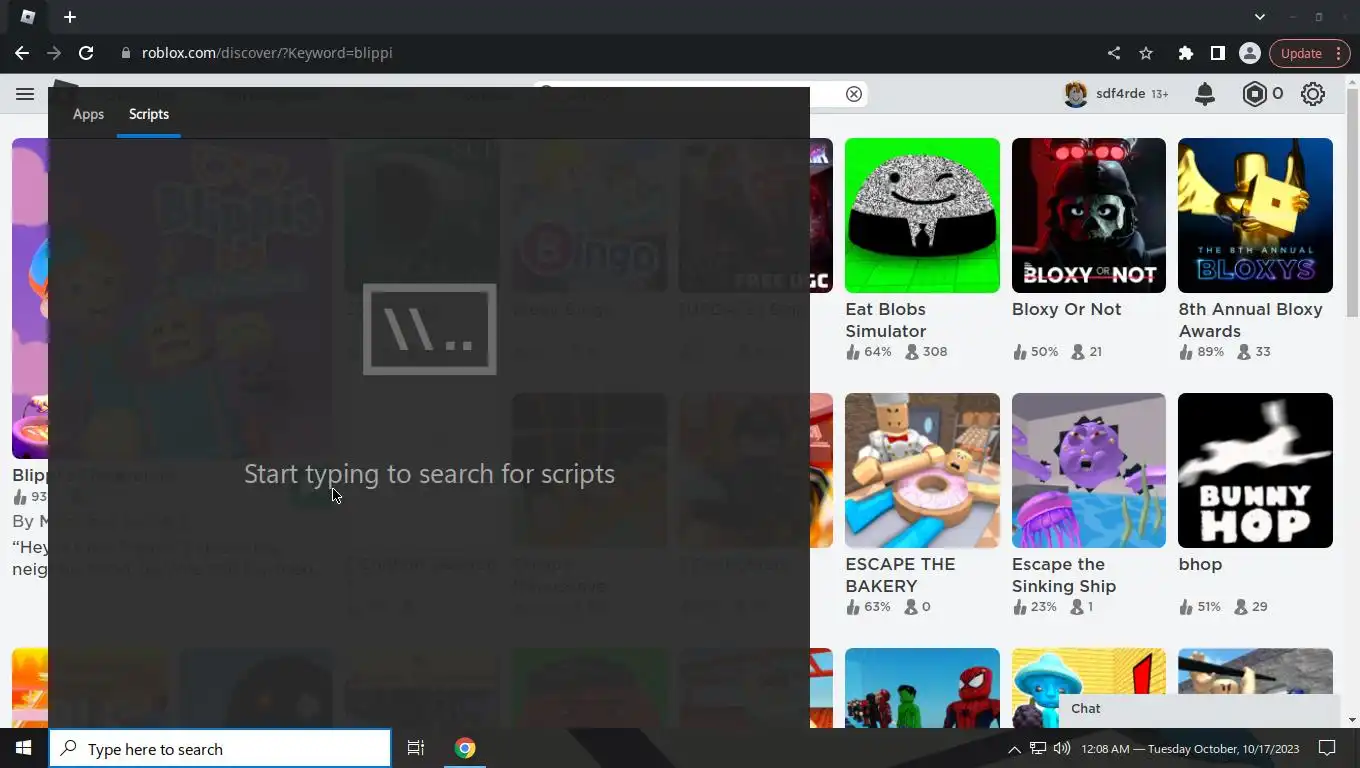Click sdf4rde username link

coord(1120,94)
